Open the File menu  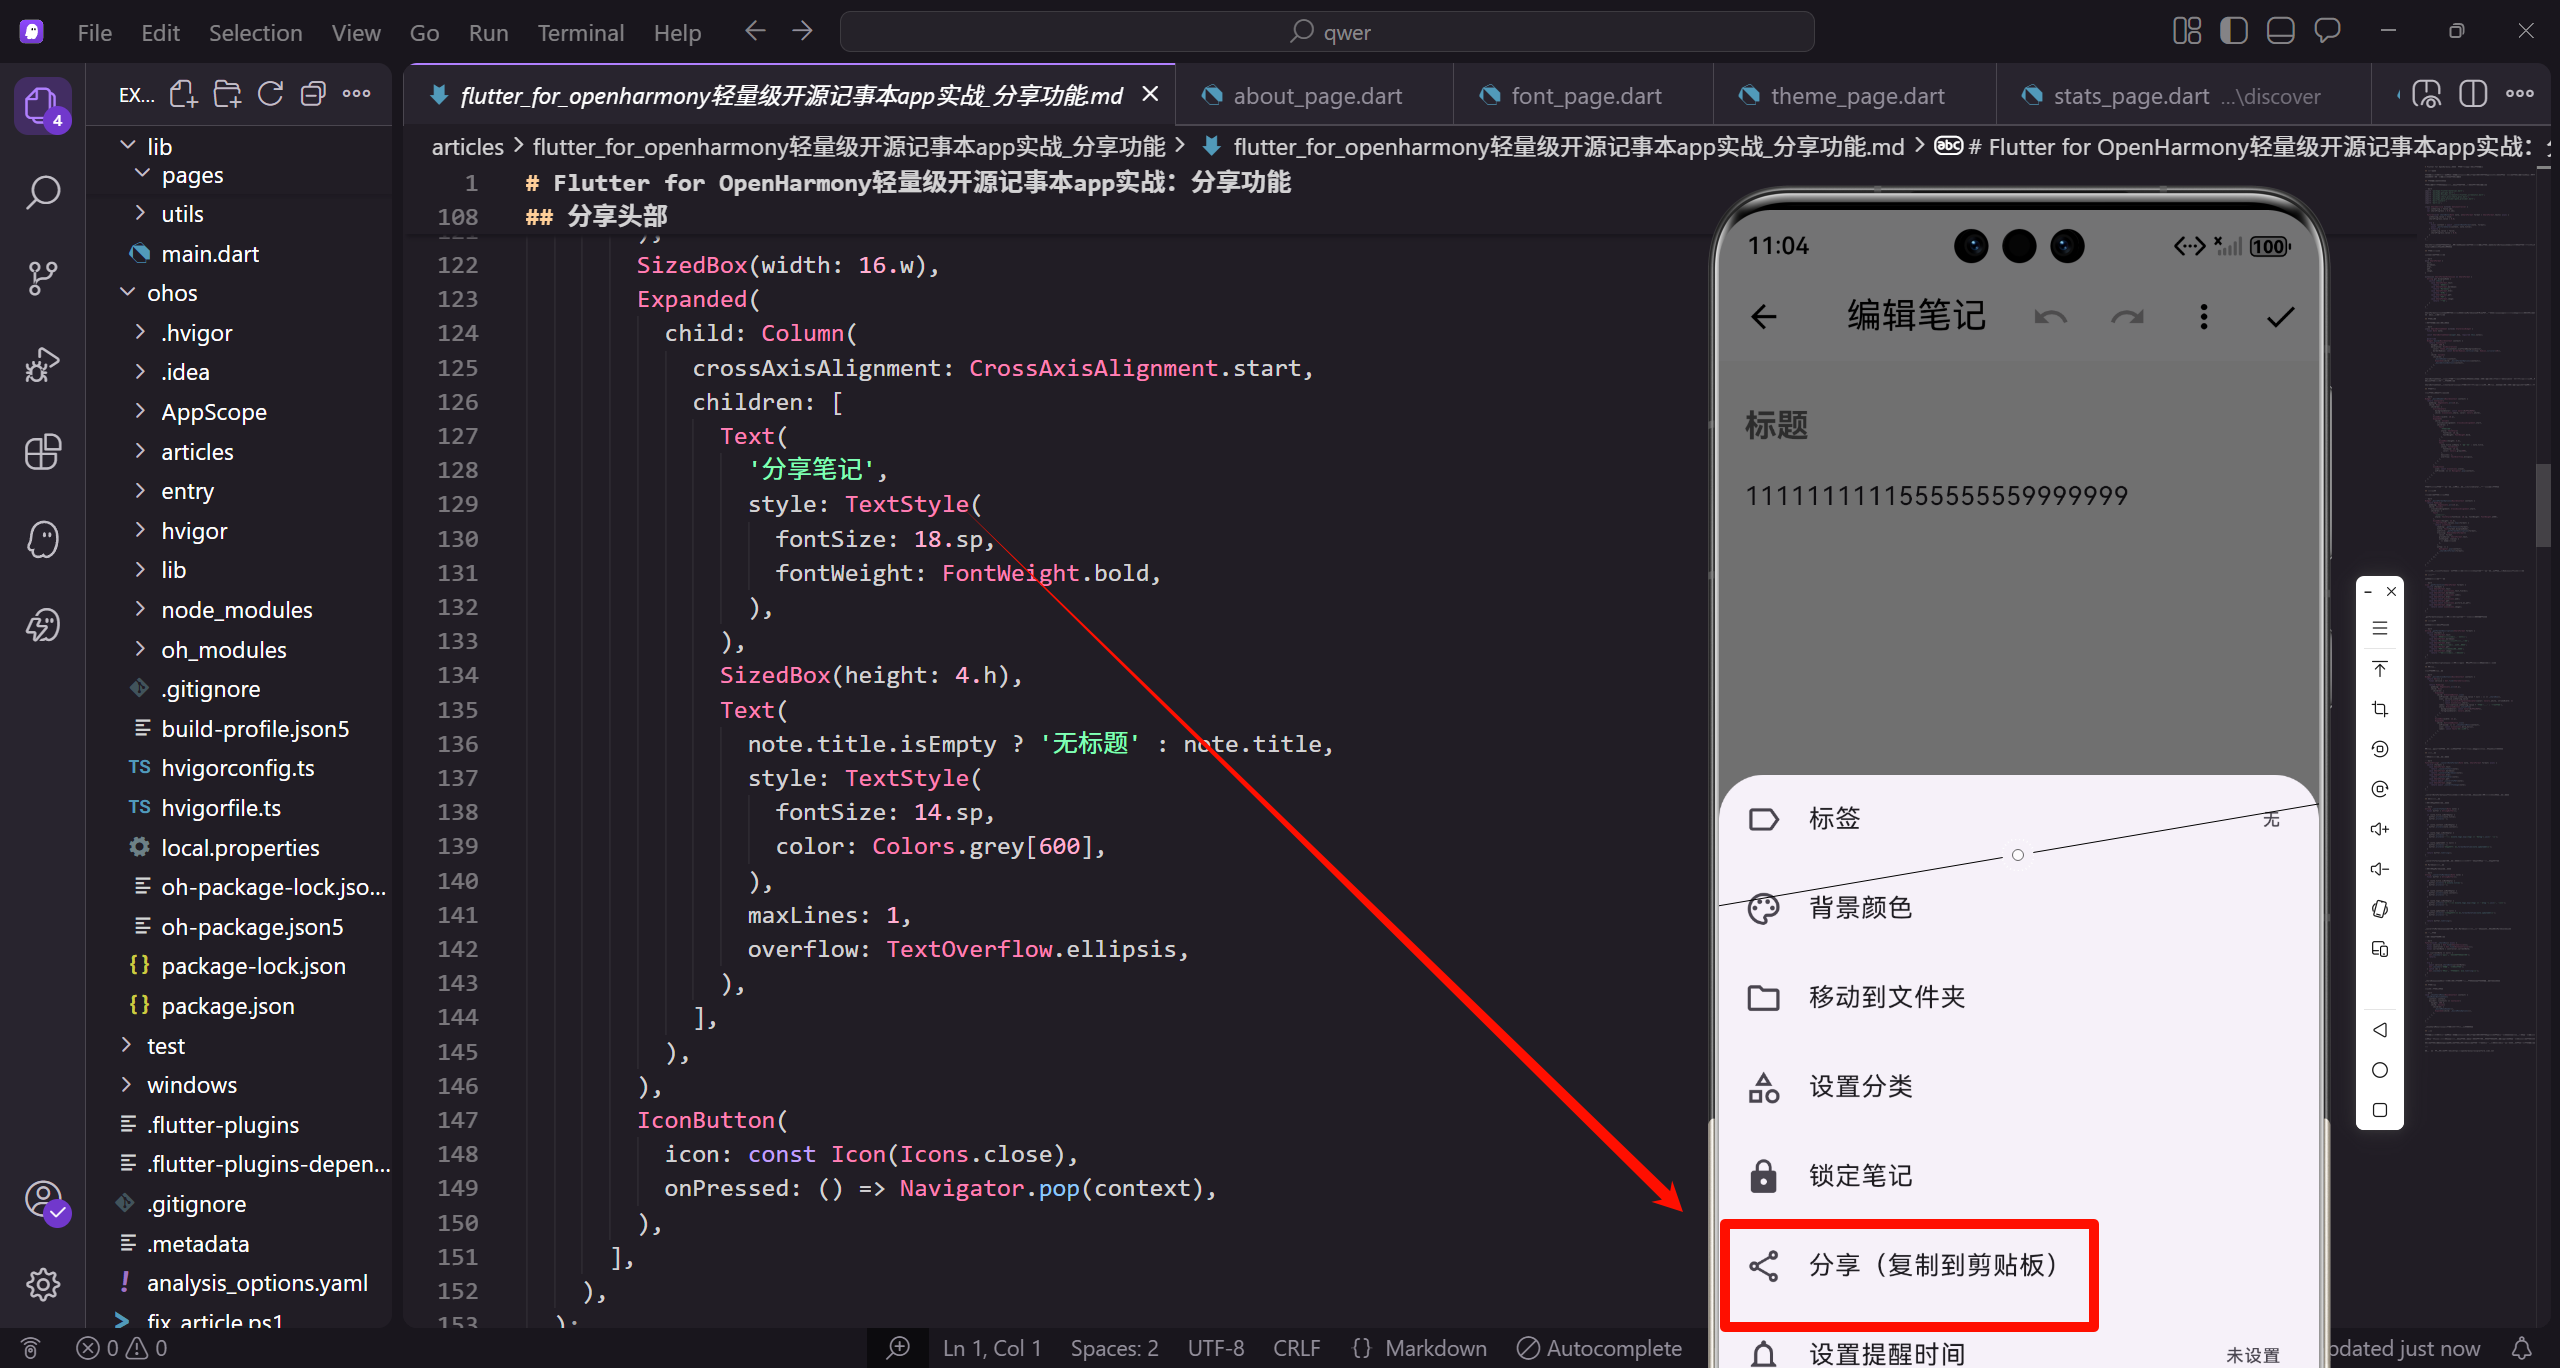coord(94,32)
